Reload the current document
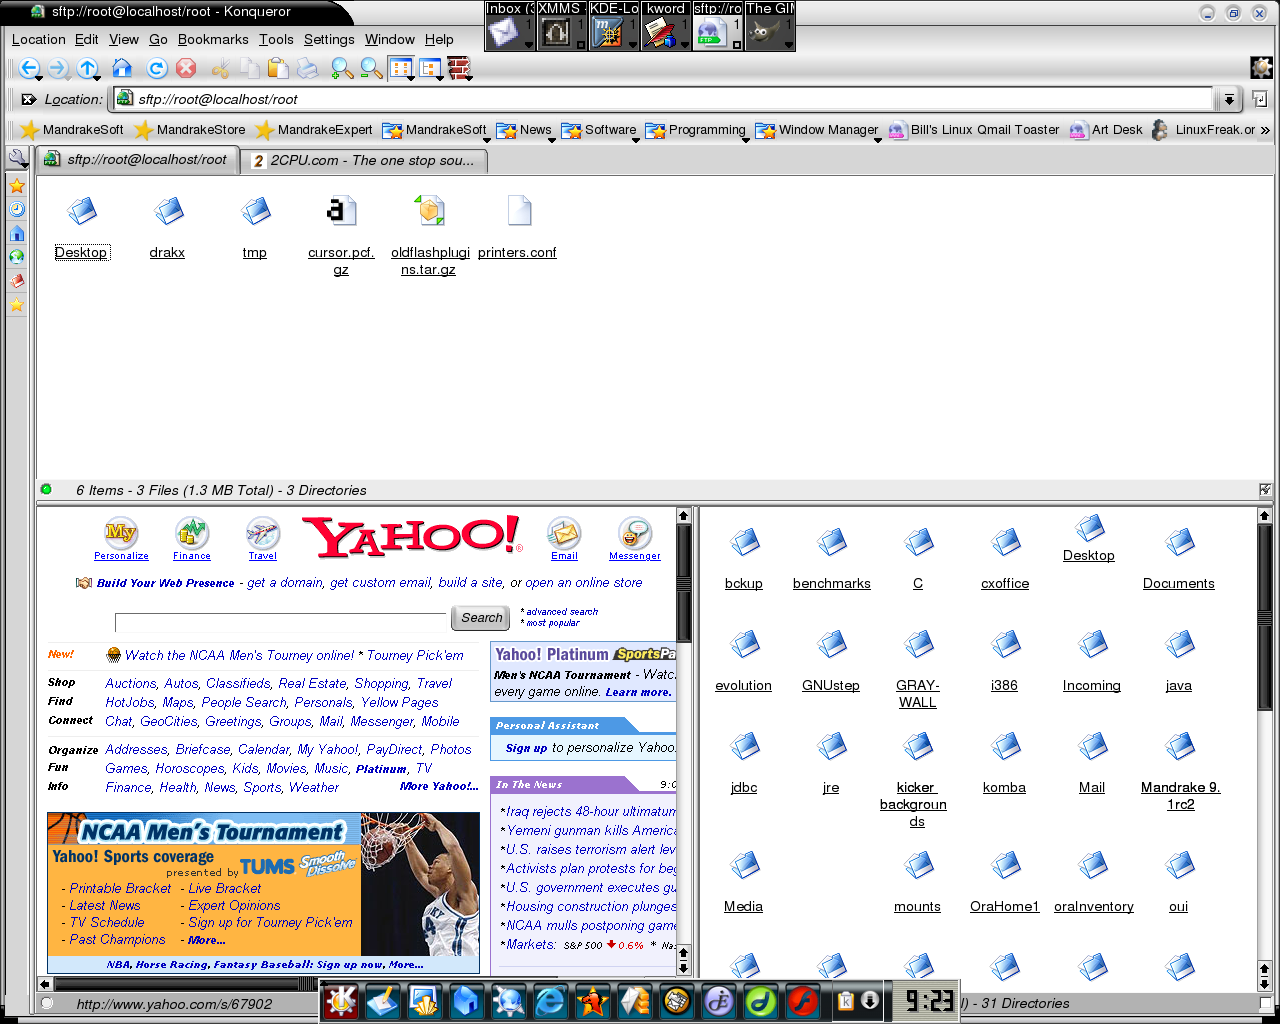The height and width of the screenshot is (1024, 1280). click(x=156, y=68)
